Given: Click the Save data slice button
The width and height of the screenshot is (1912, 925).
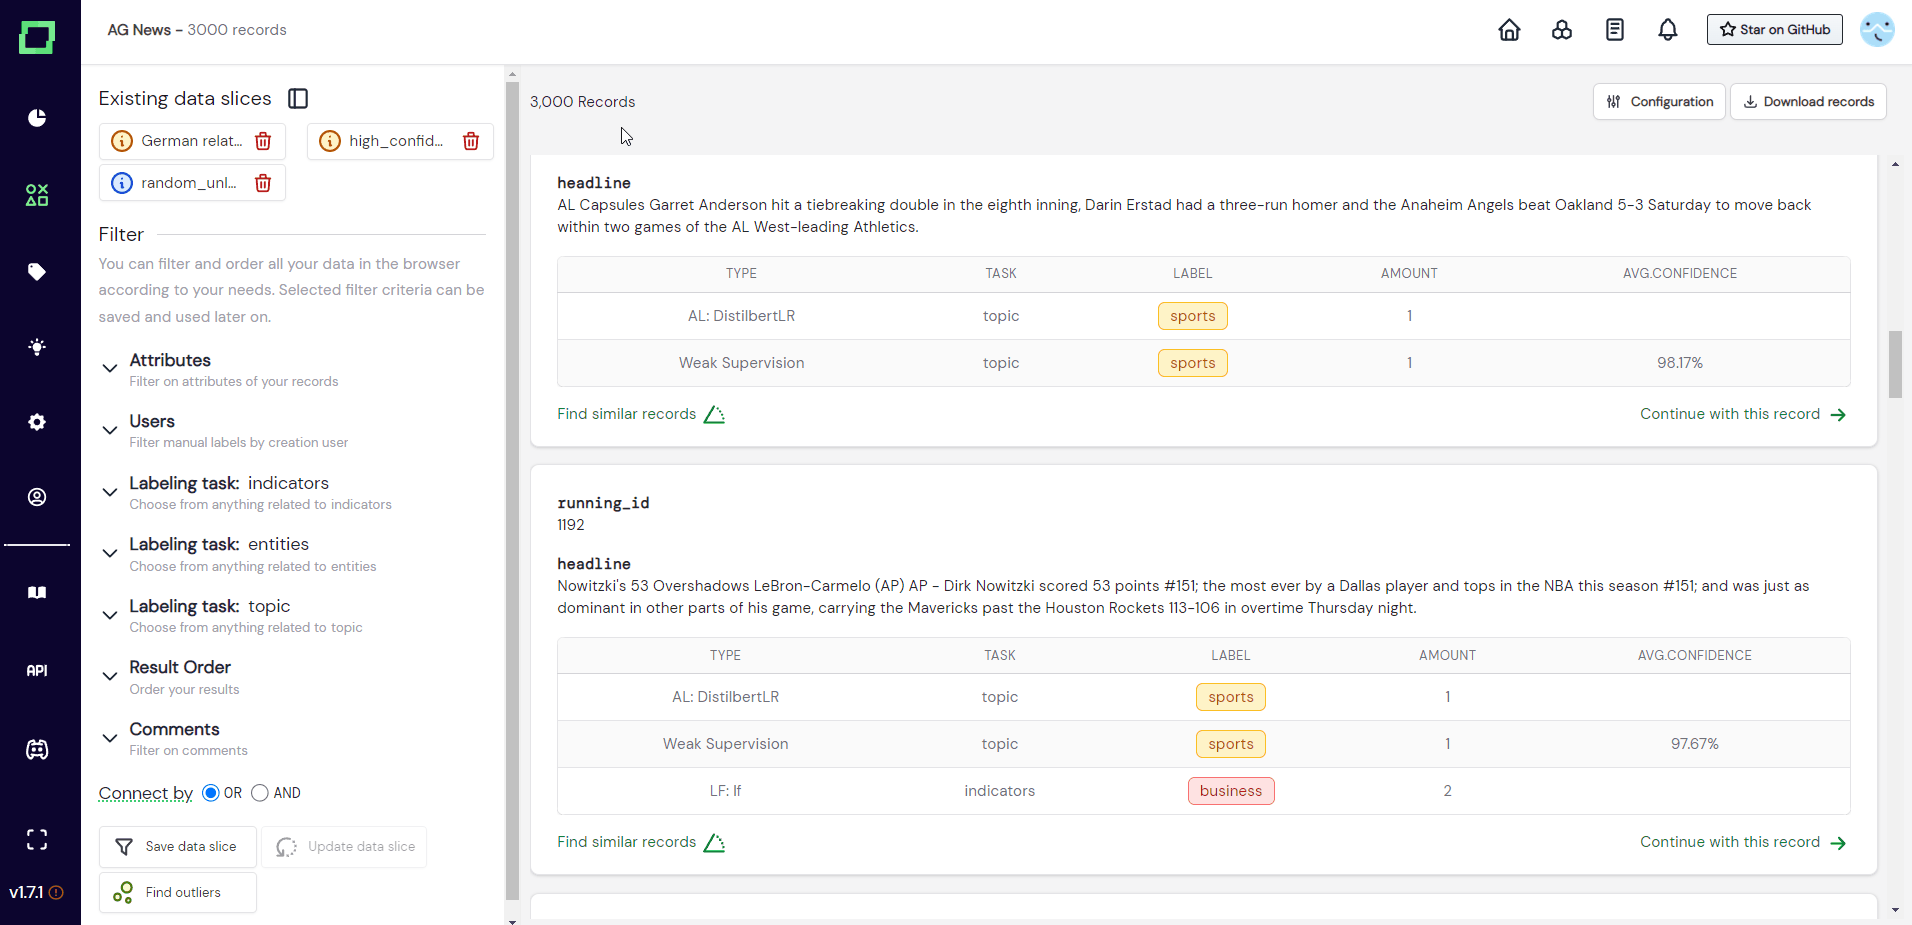Looking at the screenshot, I should [x=178, y=847].
